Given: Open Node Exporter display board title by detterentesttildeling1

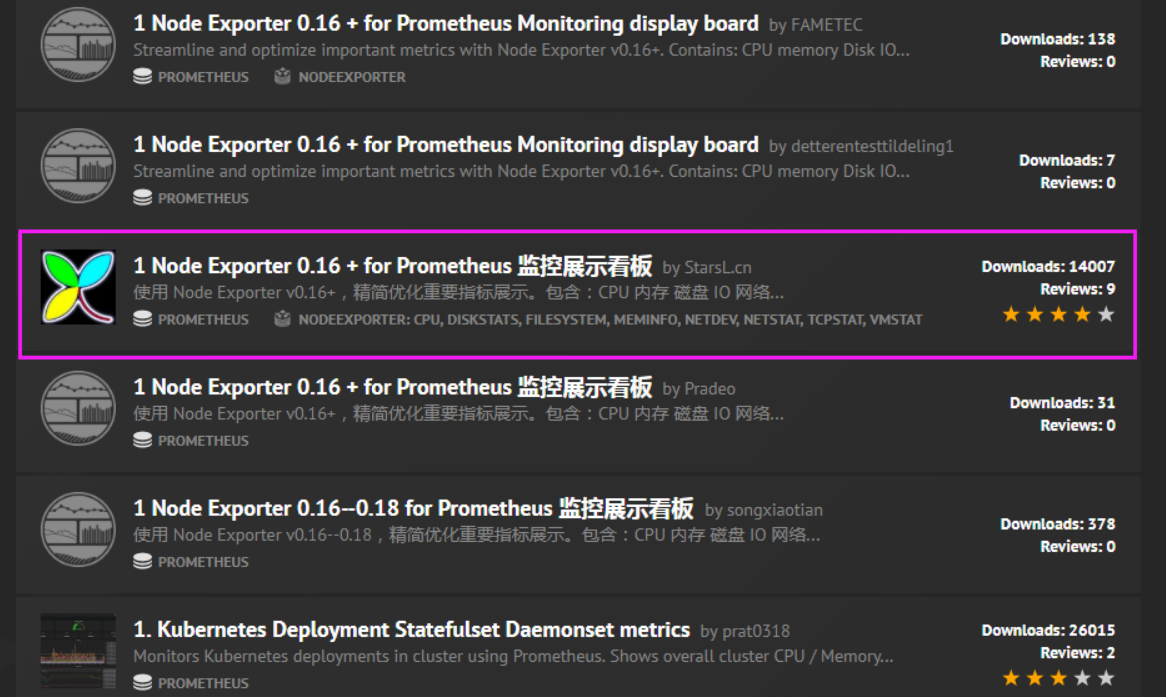Looking at the screenshot, I should (x=446, y=145).
